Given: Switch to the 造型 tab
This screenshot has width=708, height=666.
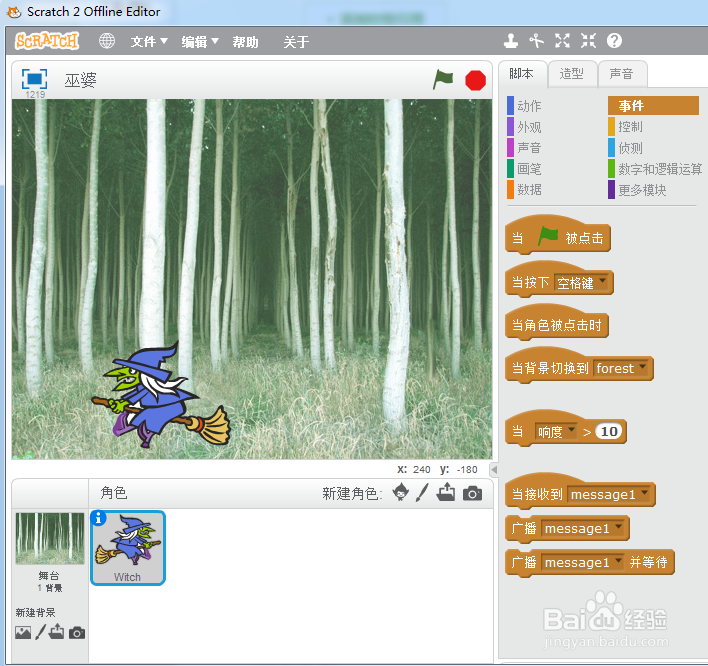Looking at the screenshot, I should coord(572,74).
